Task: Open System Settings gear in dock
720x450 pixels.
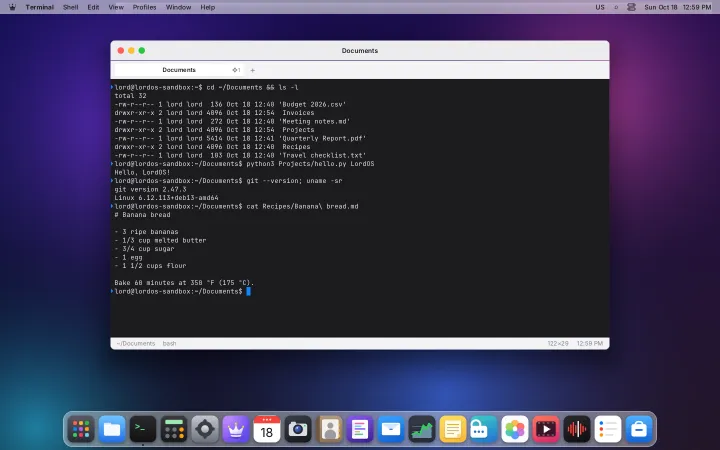Action: pos(205,429)
